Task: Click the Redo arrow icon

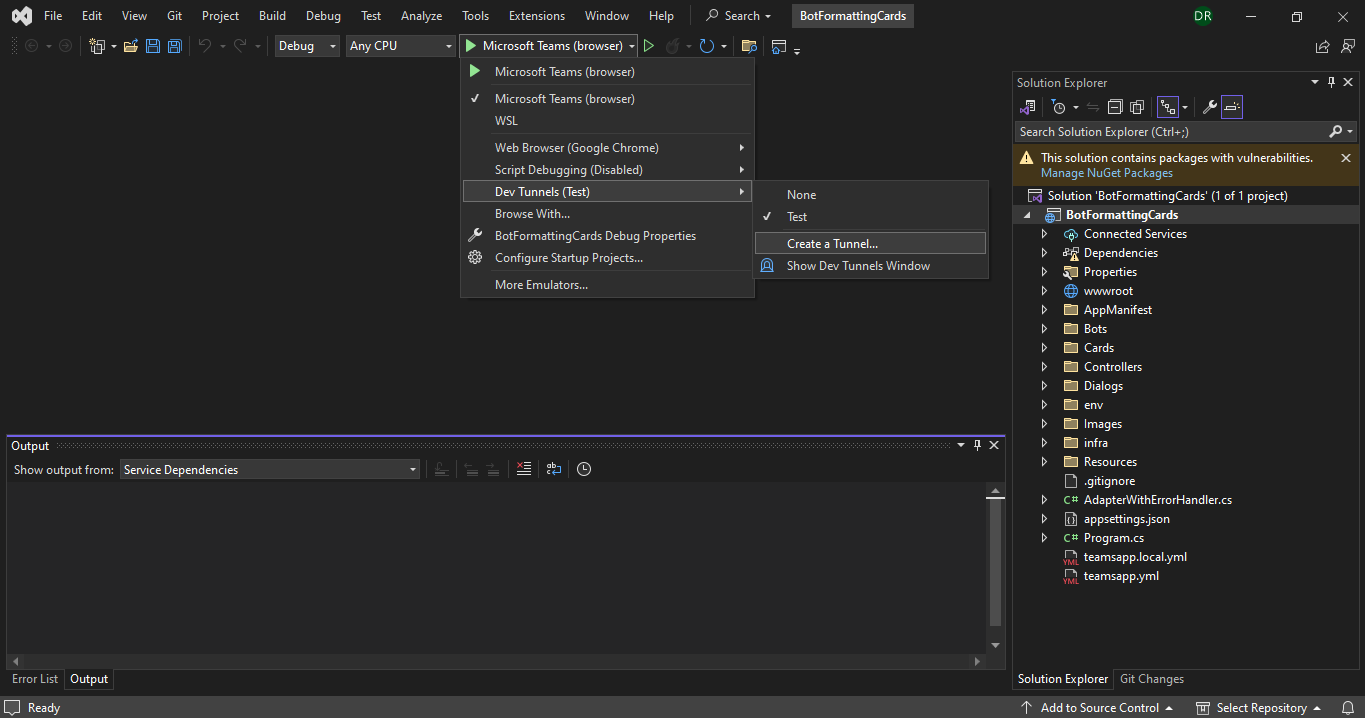Action: click(240, 46)
